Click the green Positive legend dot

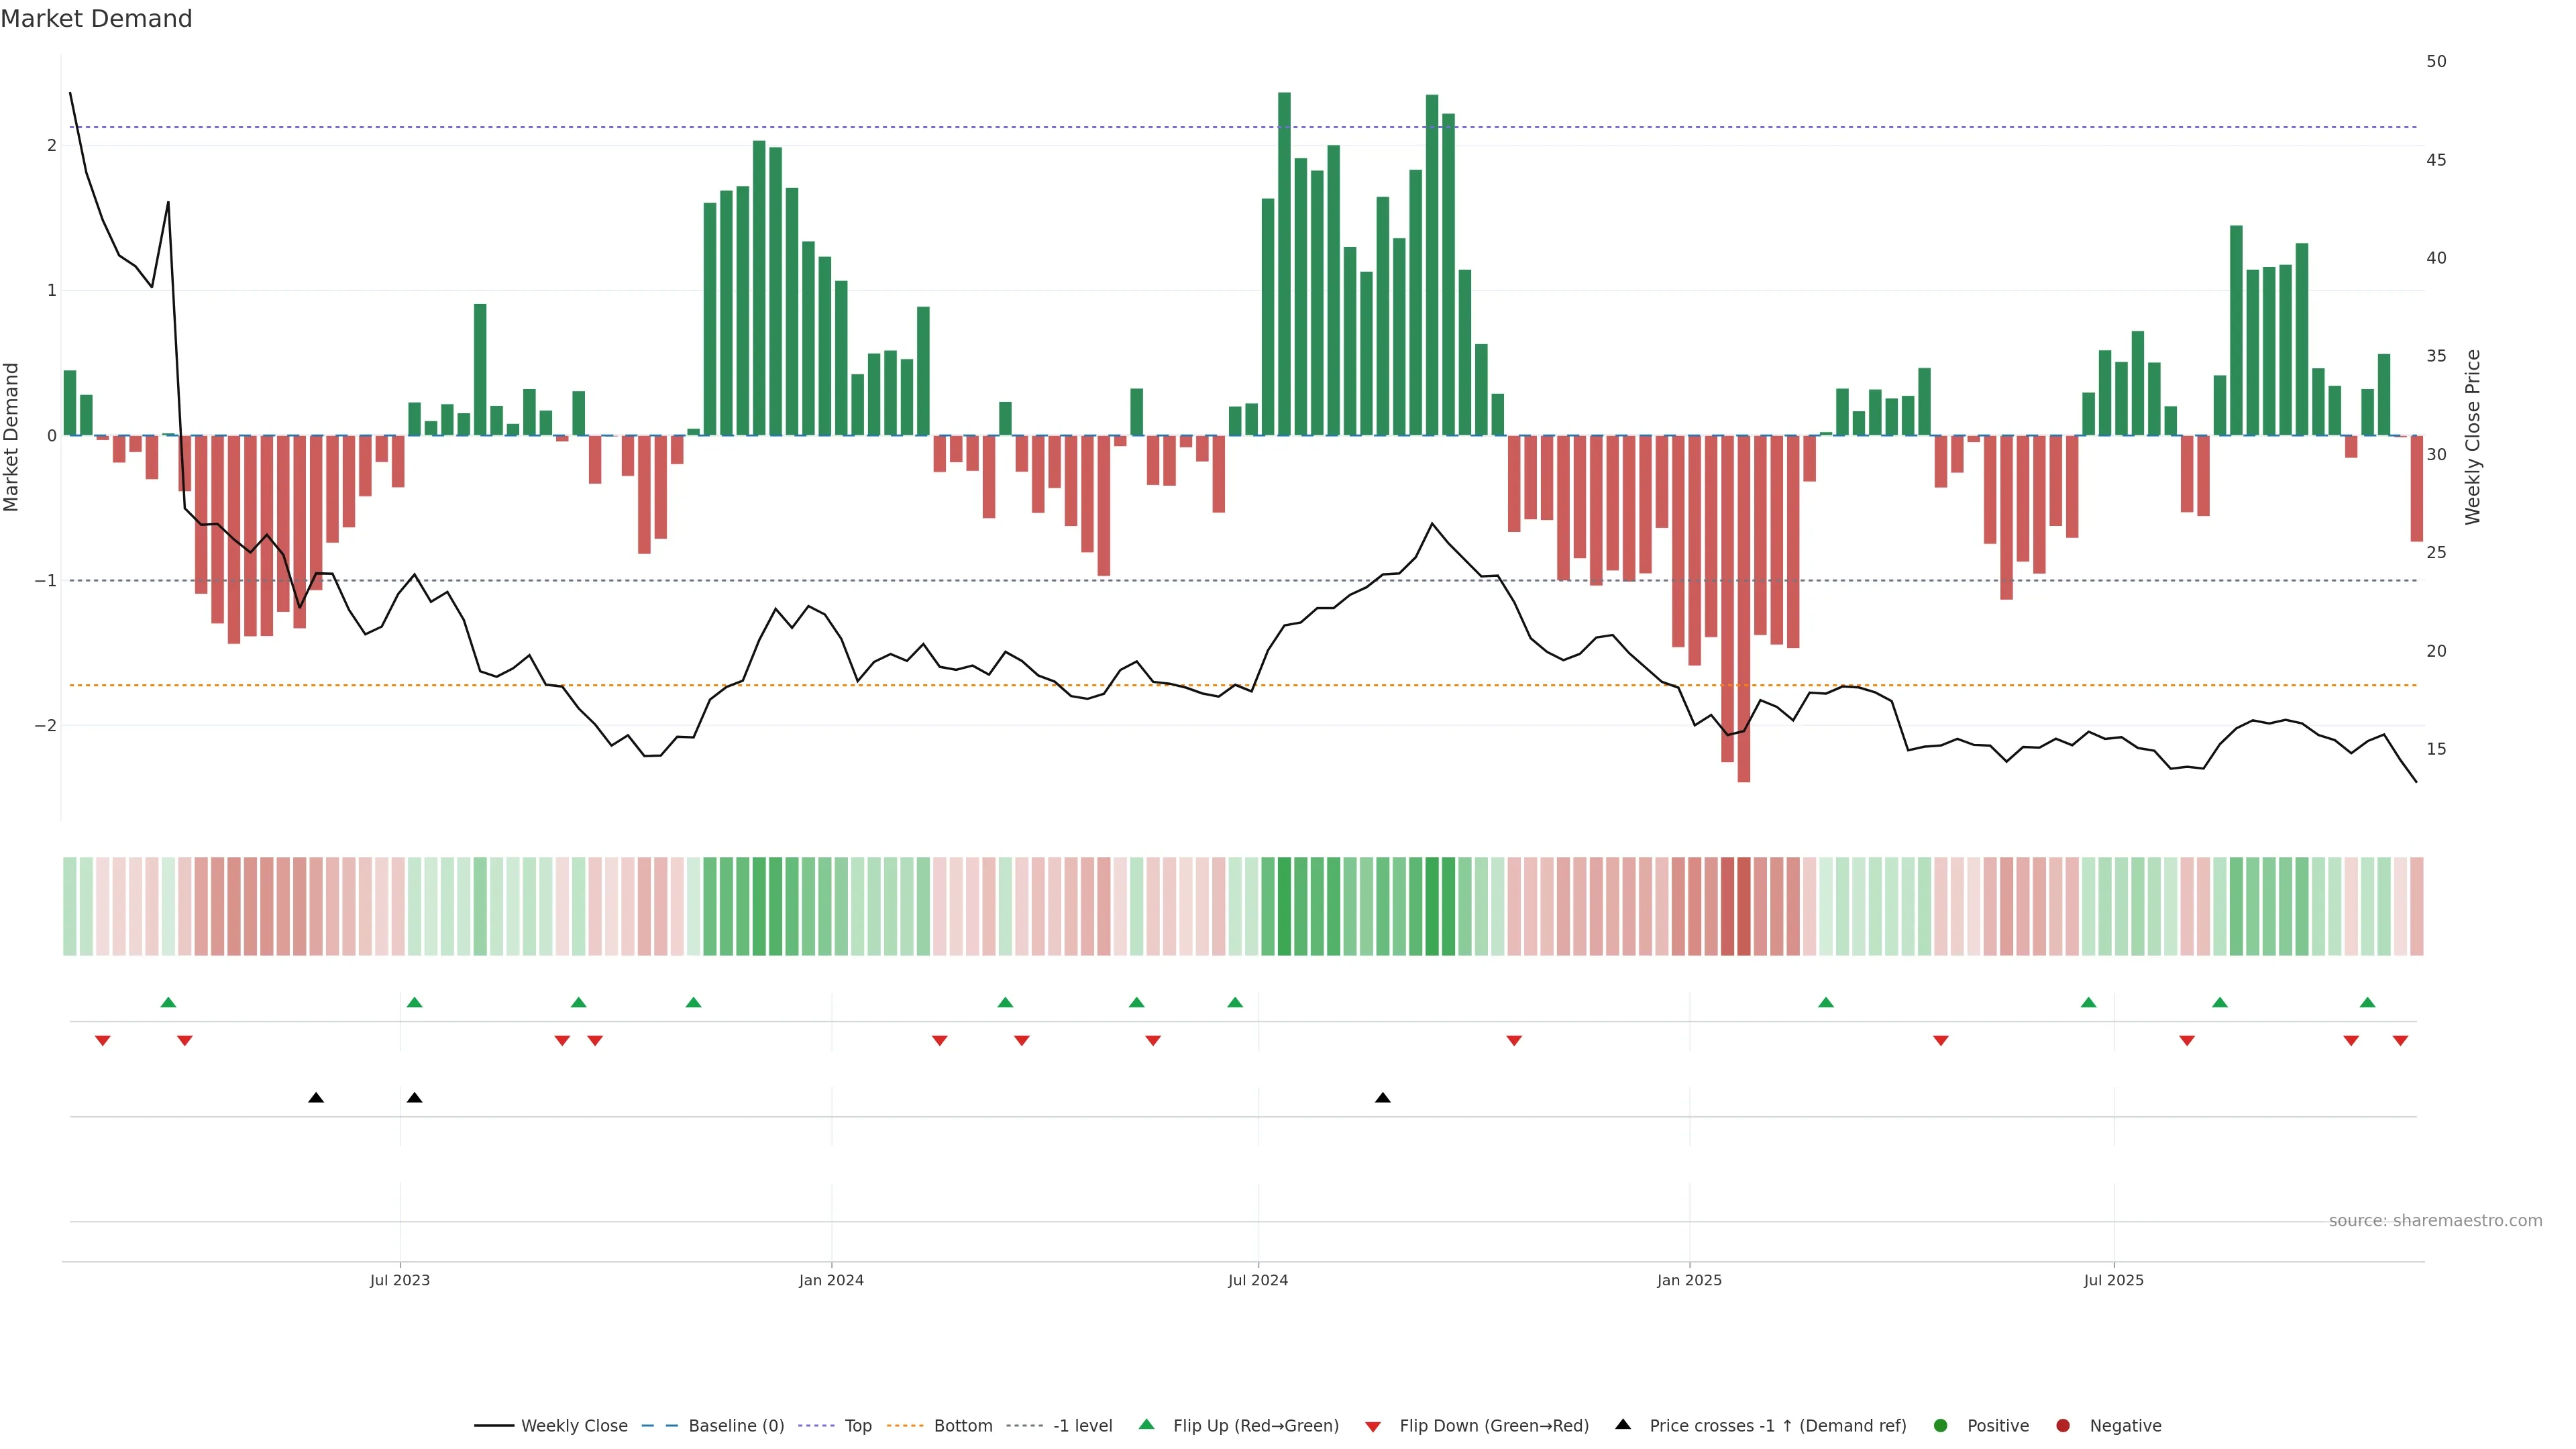[1941, 1425]
